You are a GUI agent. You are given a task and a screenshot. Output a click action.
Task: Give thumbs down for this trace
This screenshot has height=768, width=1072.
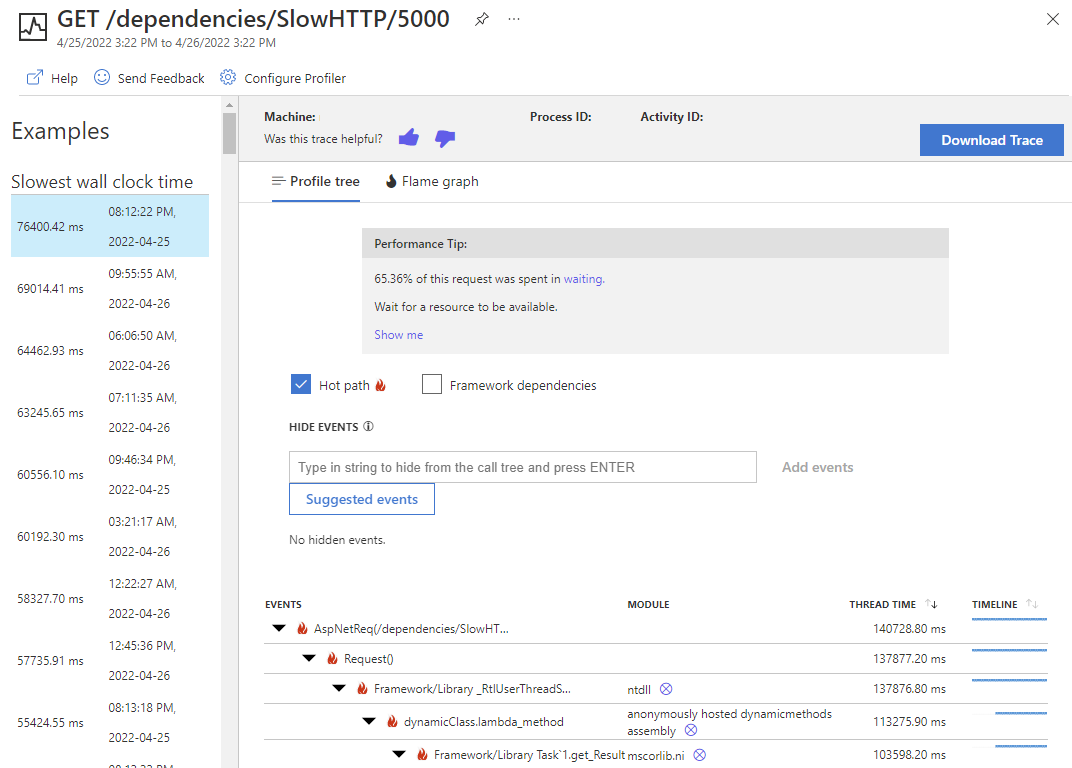pyautogui.click(x=445, y=138)
